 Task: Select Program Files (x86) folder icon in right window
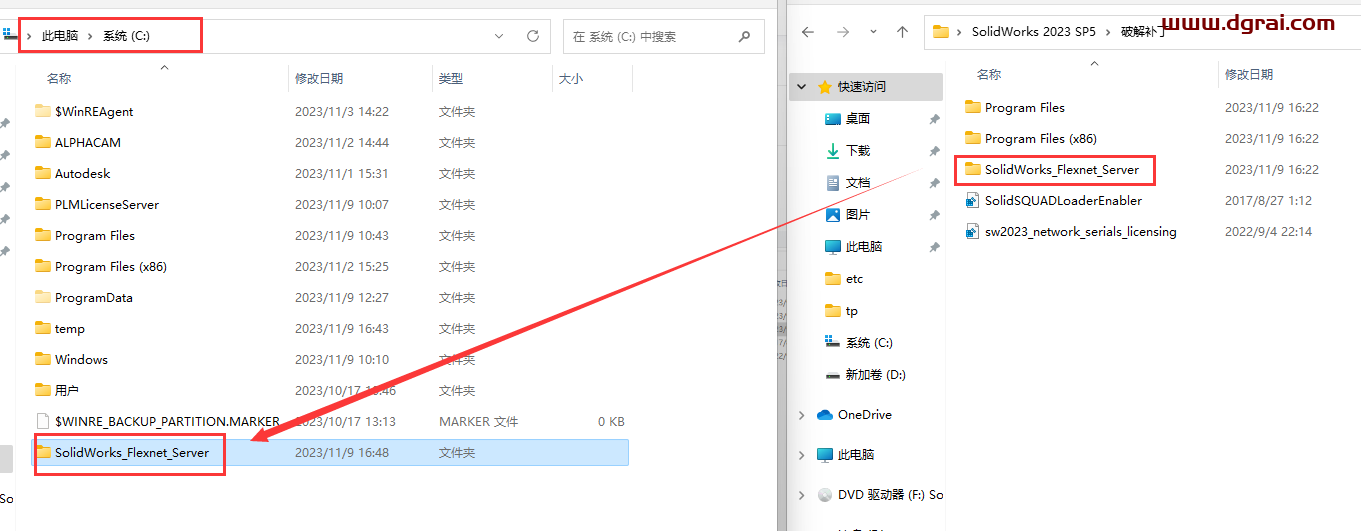click(x=972, y=138)
